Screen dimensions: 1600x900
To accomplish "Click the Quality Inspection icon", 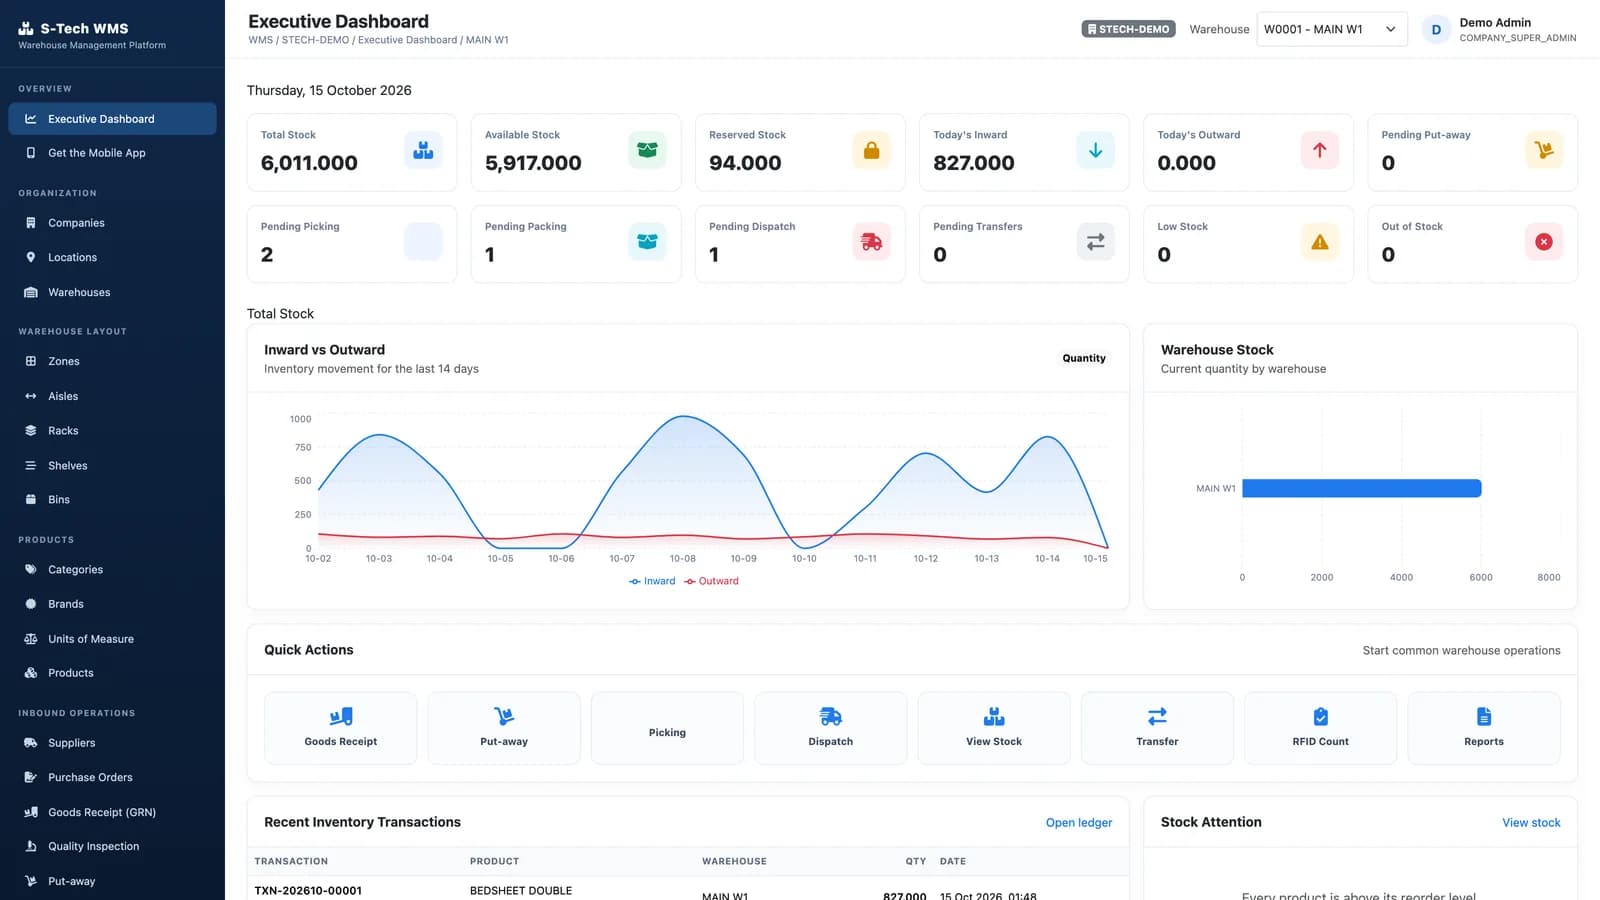I will tap(31, 846).
